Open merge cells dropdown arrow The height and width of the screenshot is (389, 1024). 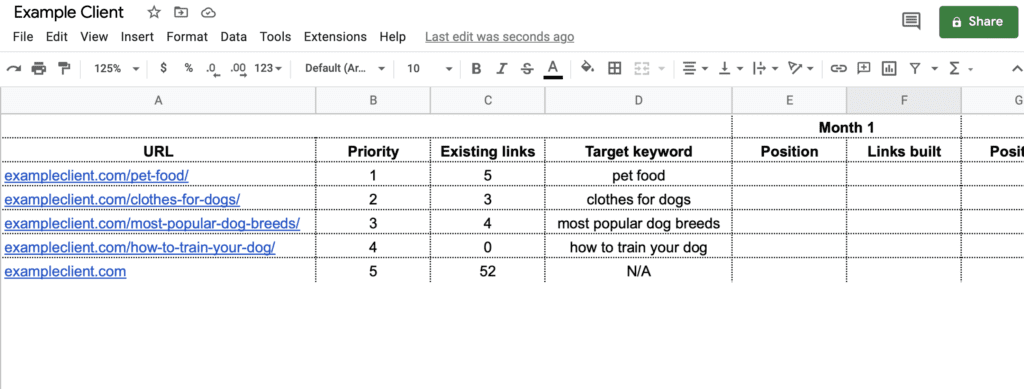coord(662,69)
